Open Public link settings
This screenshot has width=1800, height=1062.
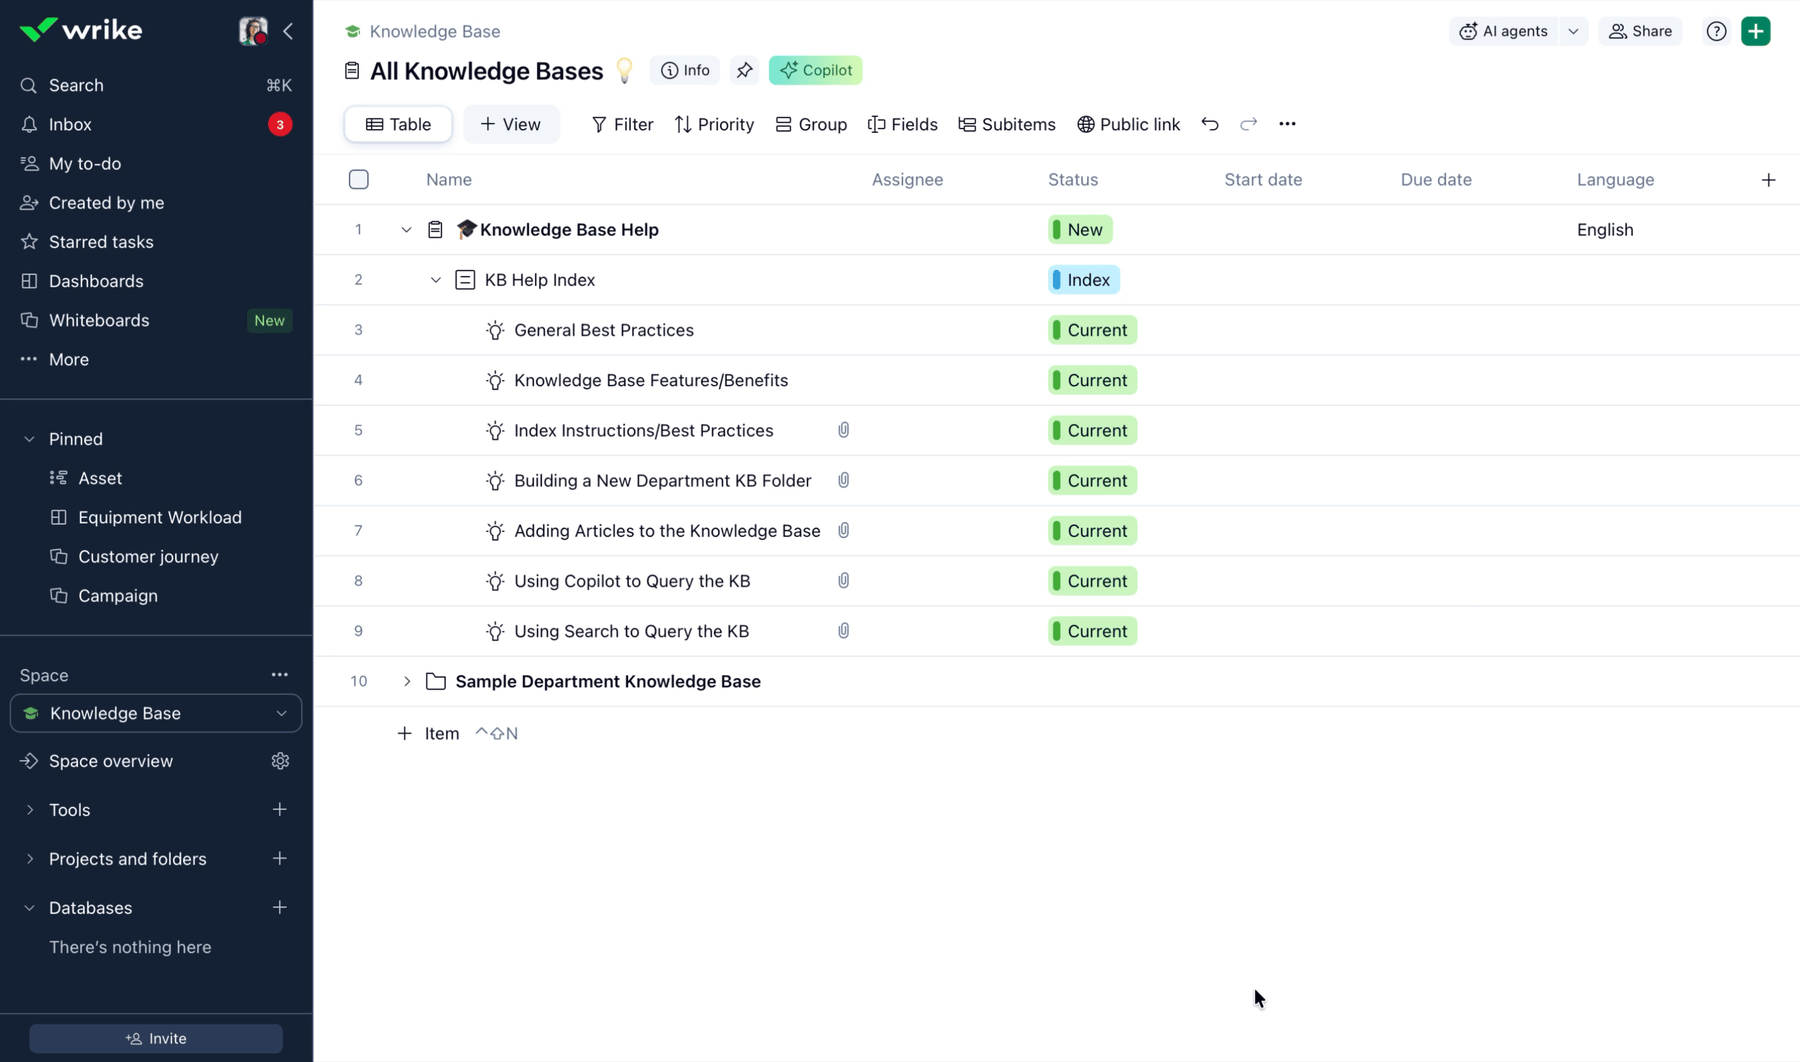coord(1128,124)
